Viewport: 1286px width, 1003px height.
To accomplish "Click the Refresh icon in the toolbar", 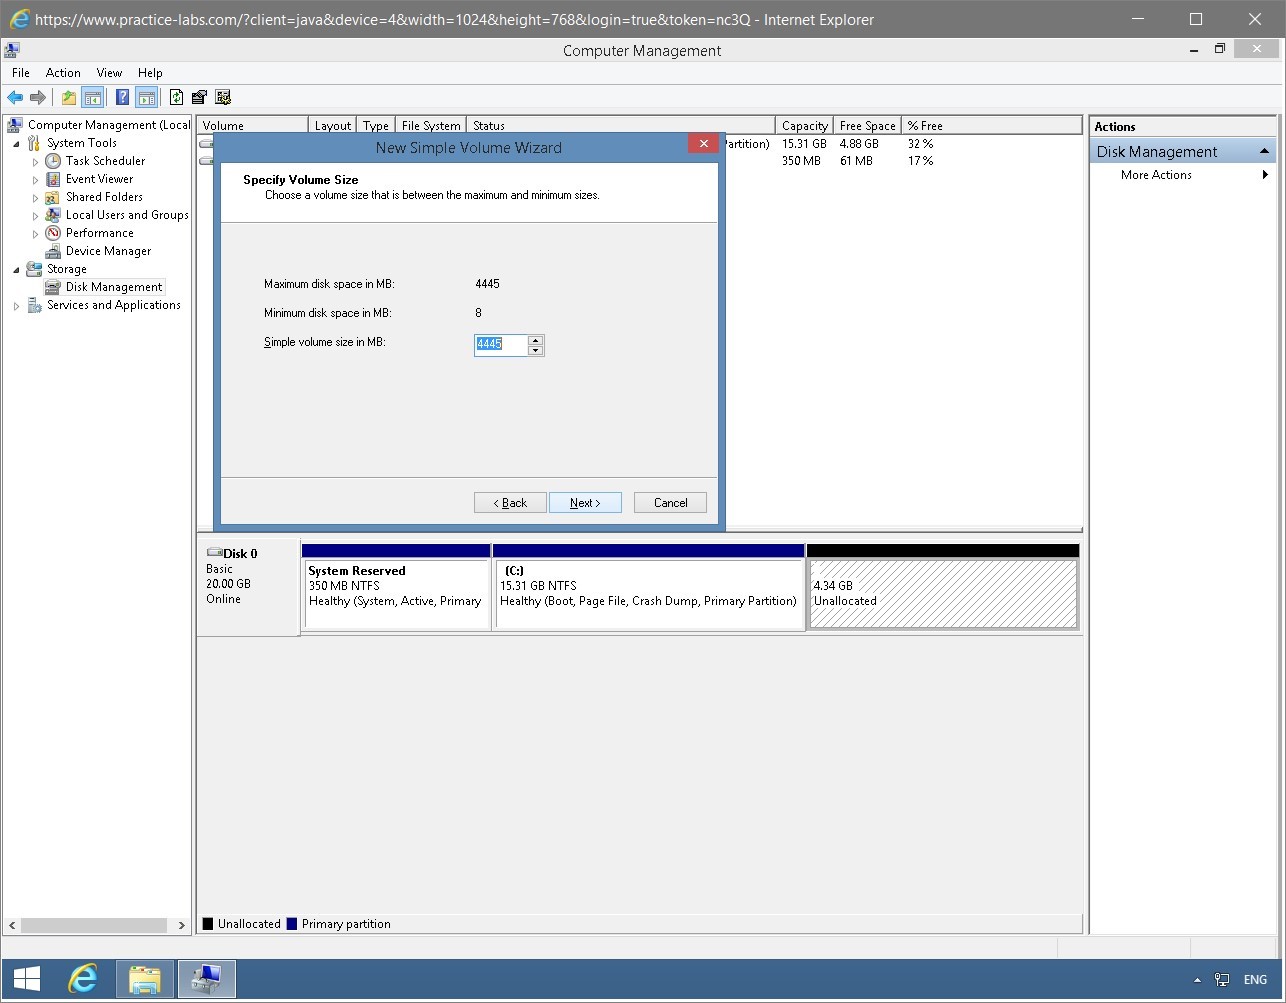I will click(x=177, y=97).
